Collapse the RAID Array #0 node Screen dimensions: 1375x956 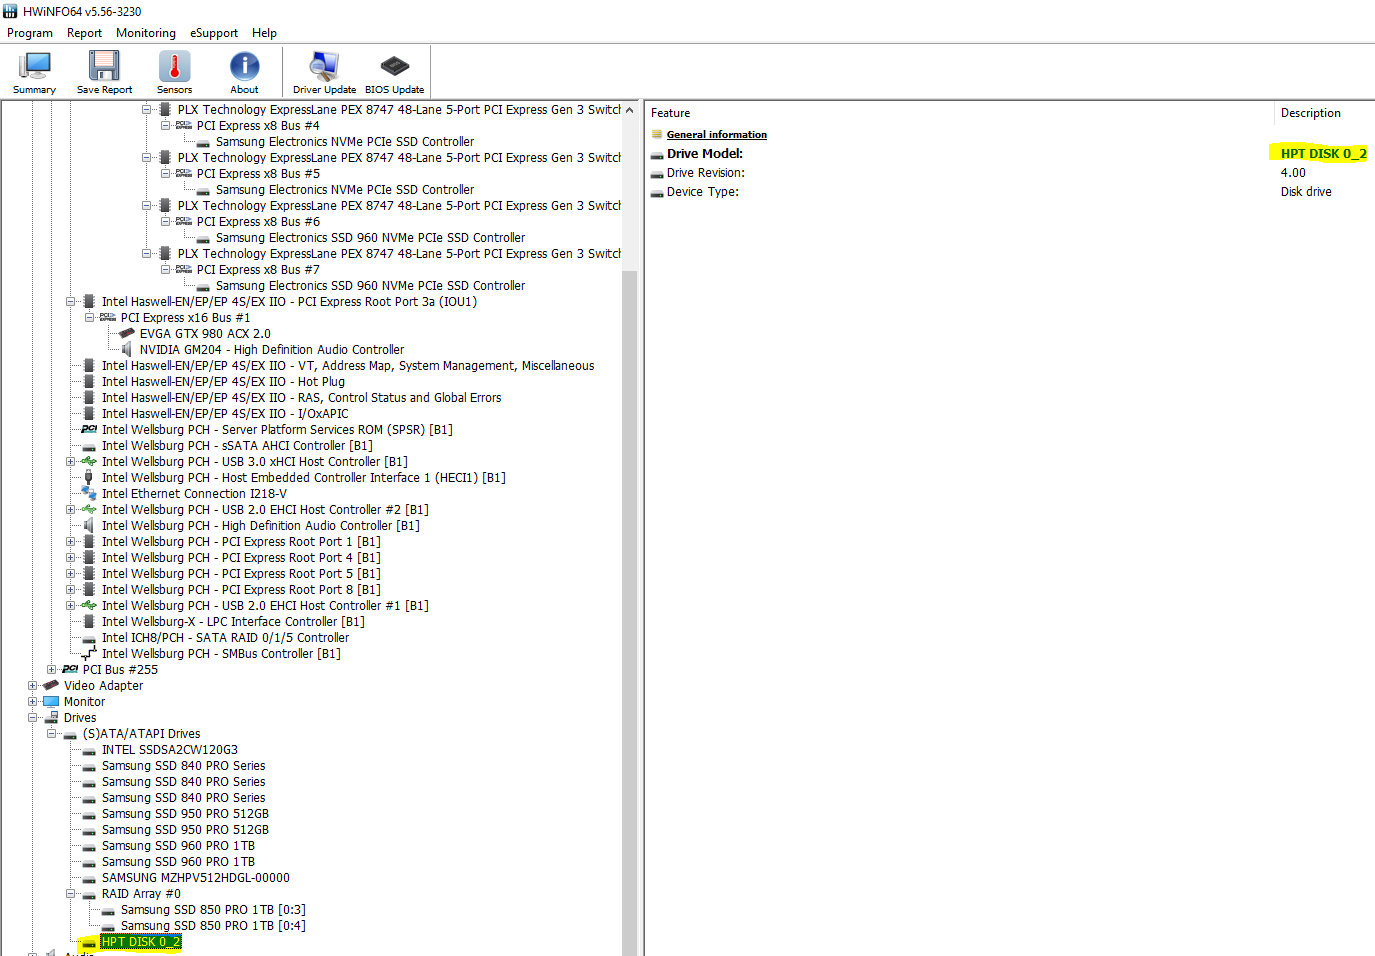coord(71,894)
